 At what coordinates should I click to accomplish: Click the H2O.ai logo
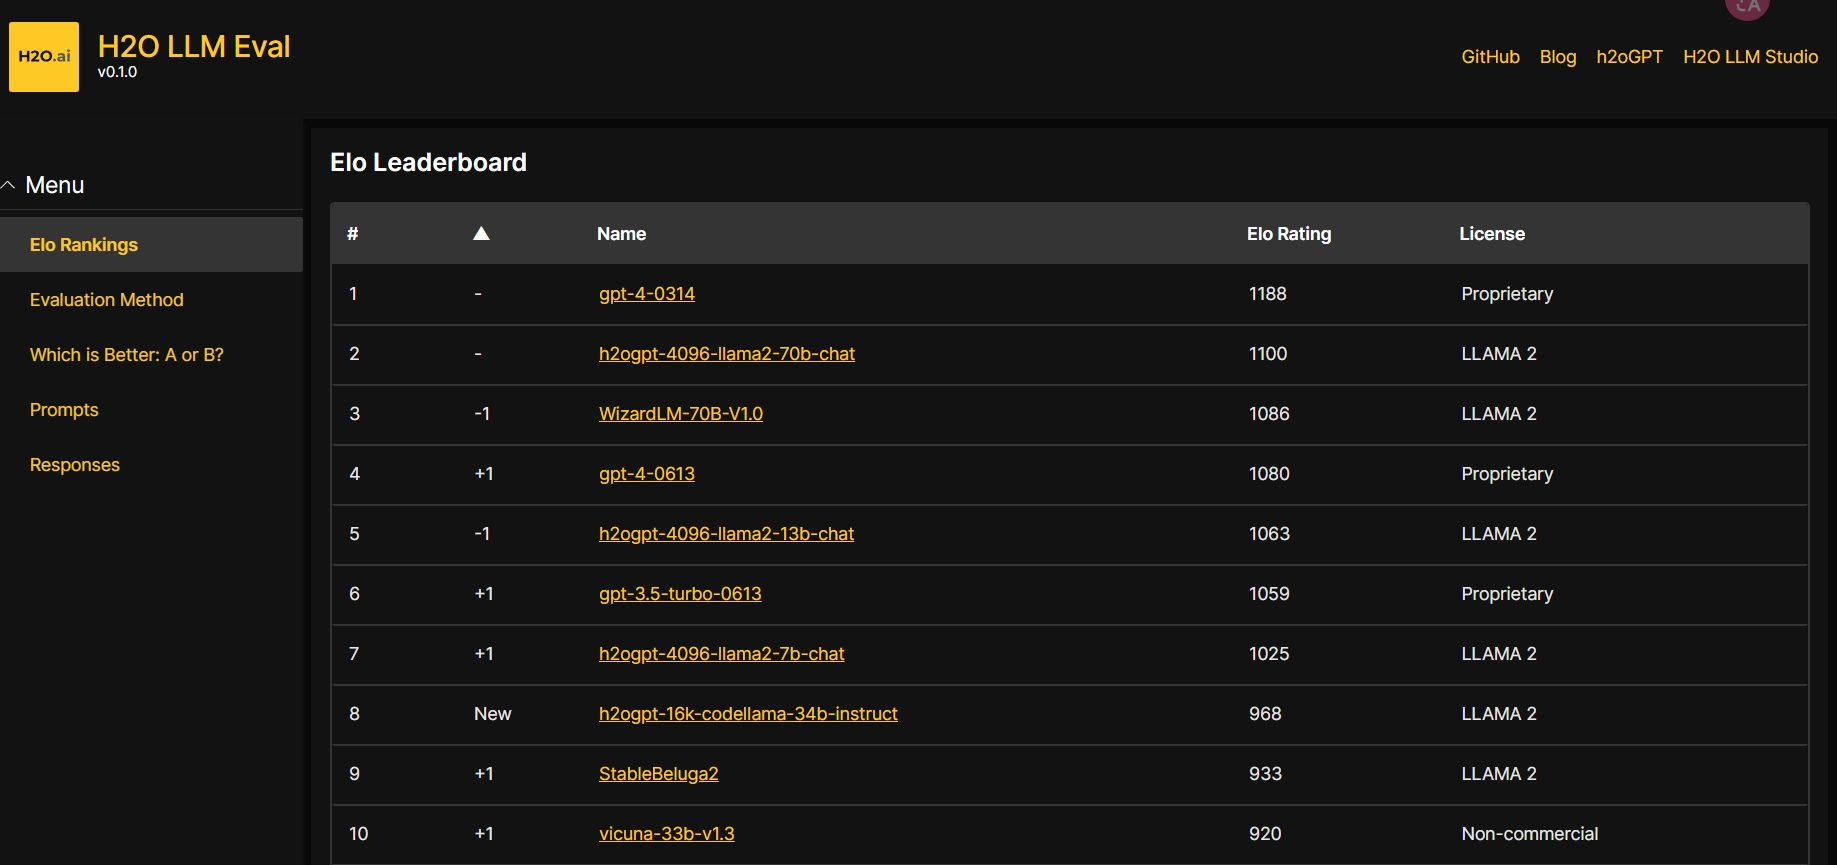[44, 57]
